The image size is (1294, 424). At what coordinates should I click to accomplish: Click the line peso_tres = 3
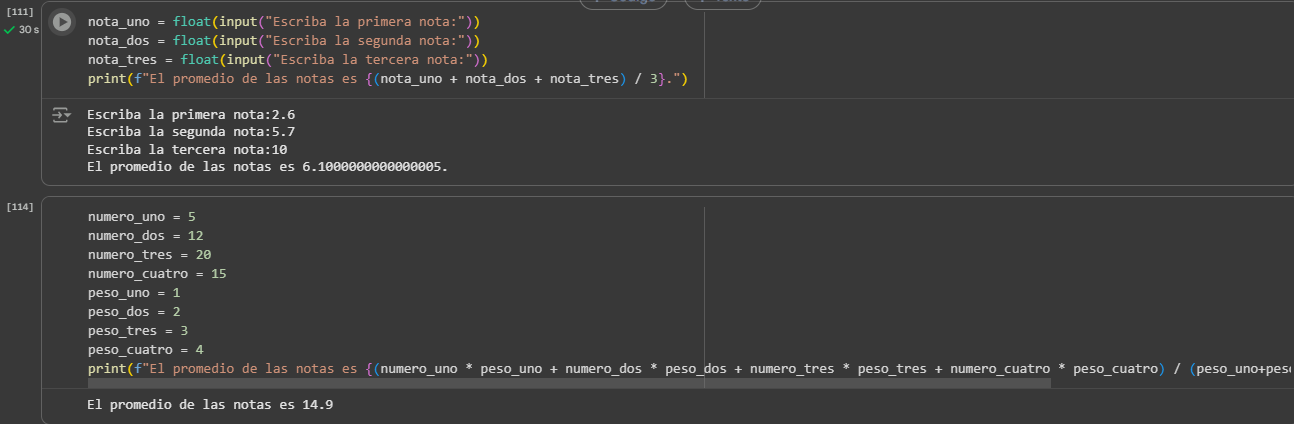click(138, 331)
